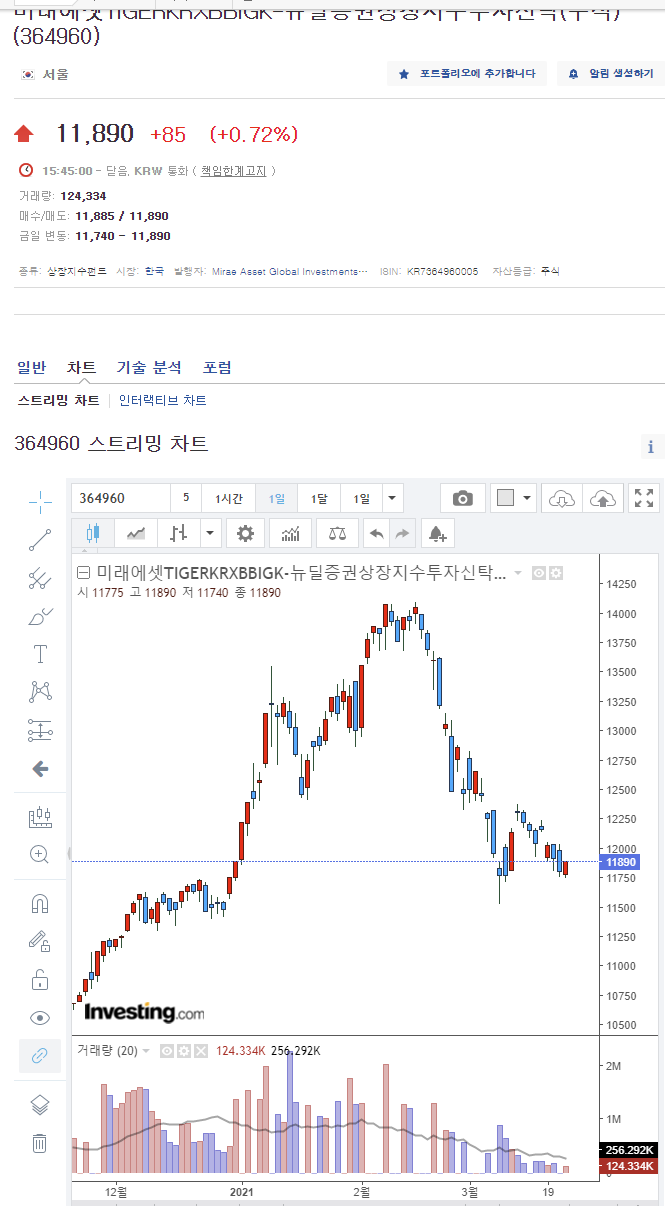Take a chart snapshot with the camera icon
Viewport: 665px width, 1206px height.
click(463, 498)
